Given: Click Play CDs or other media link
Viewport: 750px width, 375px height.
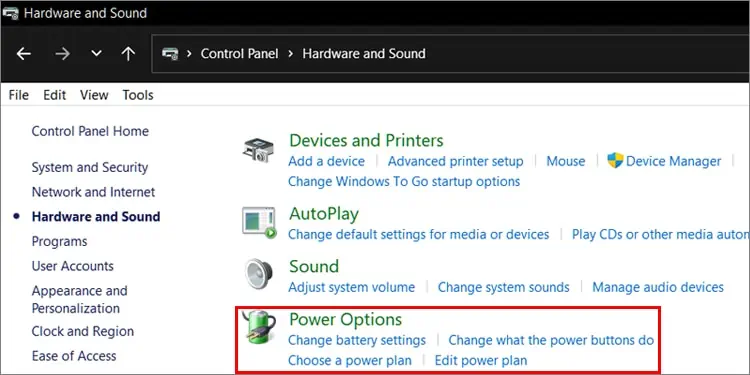Looking at the screenshot, I should coord(661,234).
